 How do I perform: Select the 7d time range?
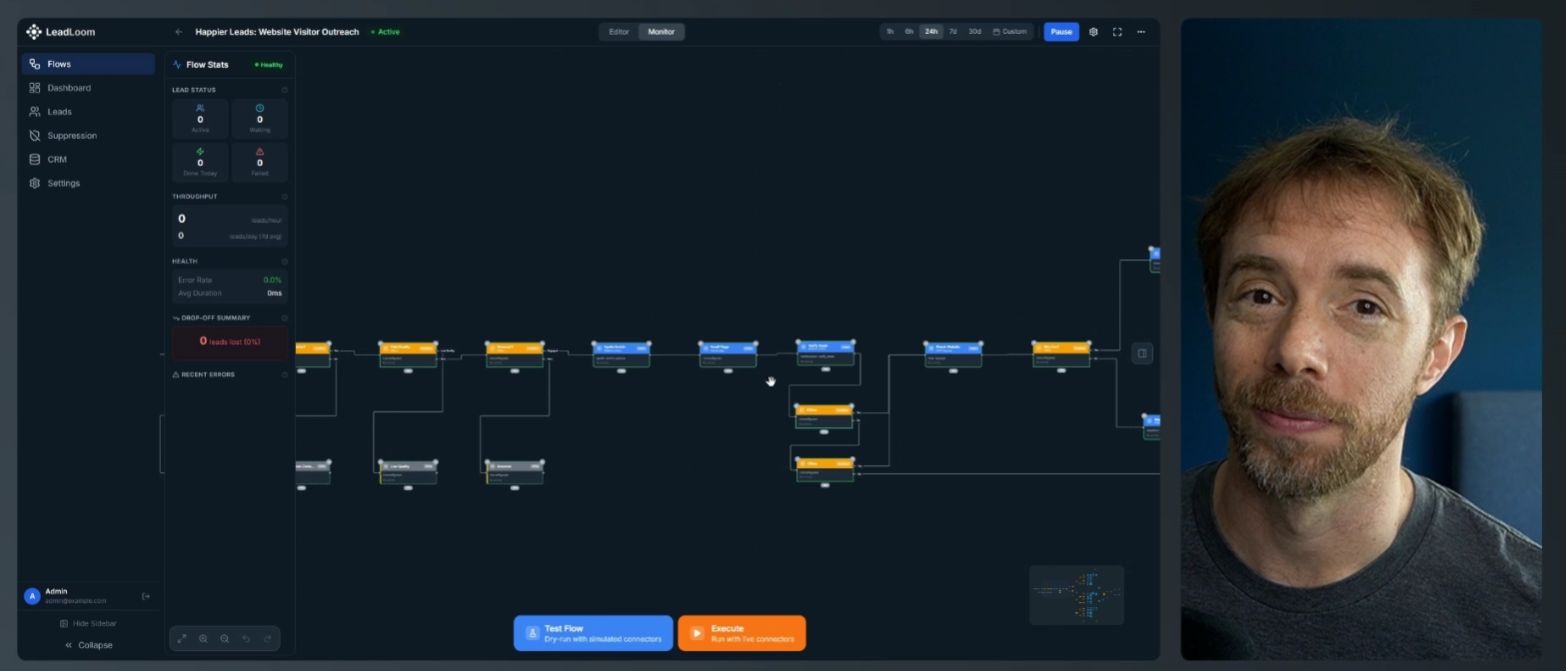click(x=953, y=32)
